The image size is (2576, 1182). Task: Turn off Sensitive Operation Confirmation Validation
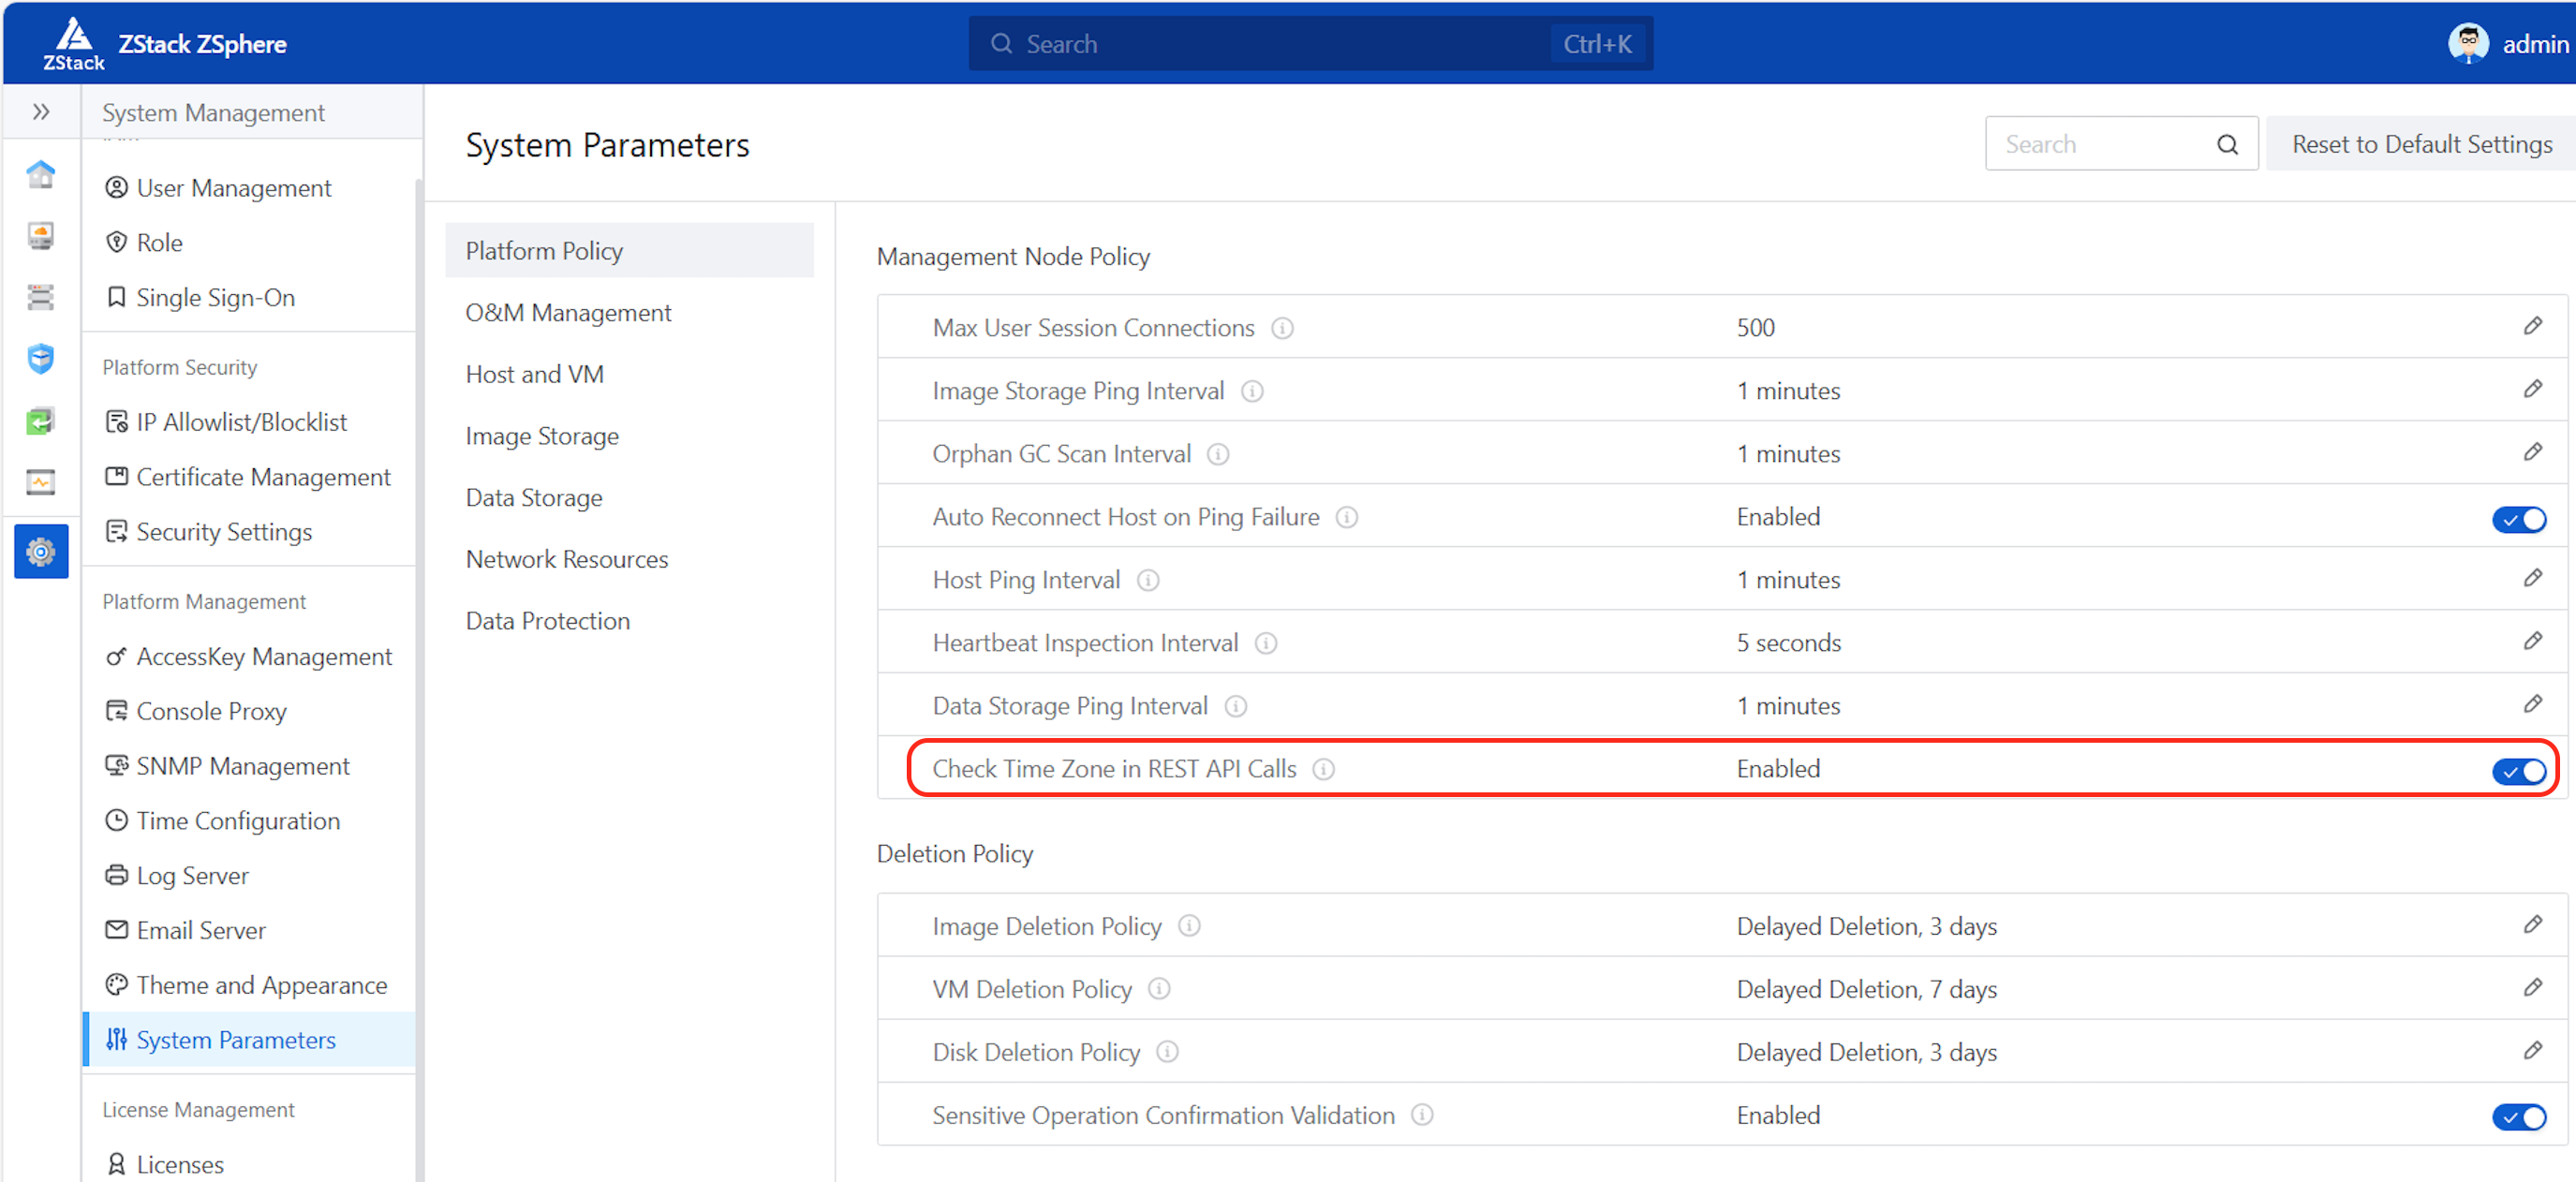2517,1116
